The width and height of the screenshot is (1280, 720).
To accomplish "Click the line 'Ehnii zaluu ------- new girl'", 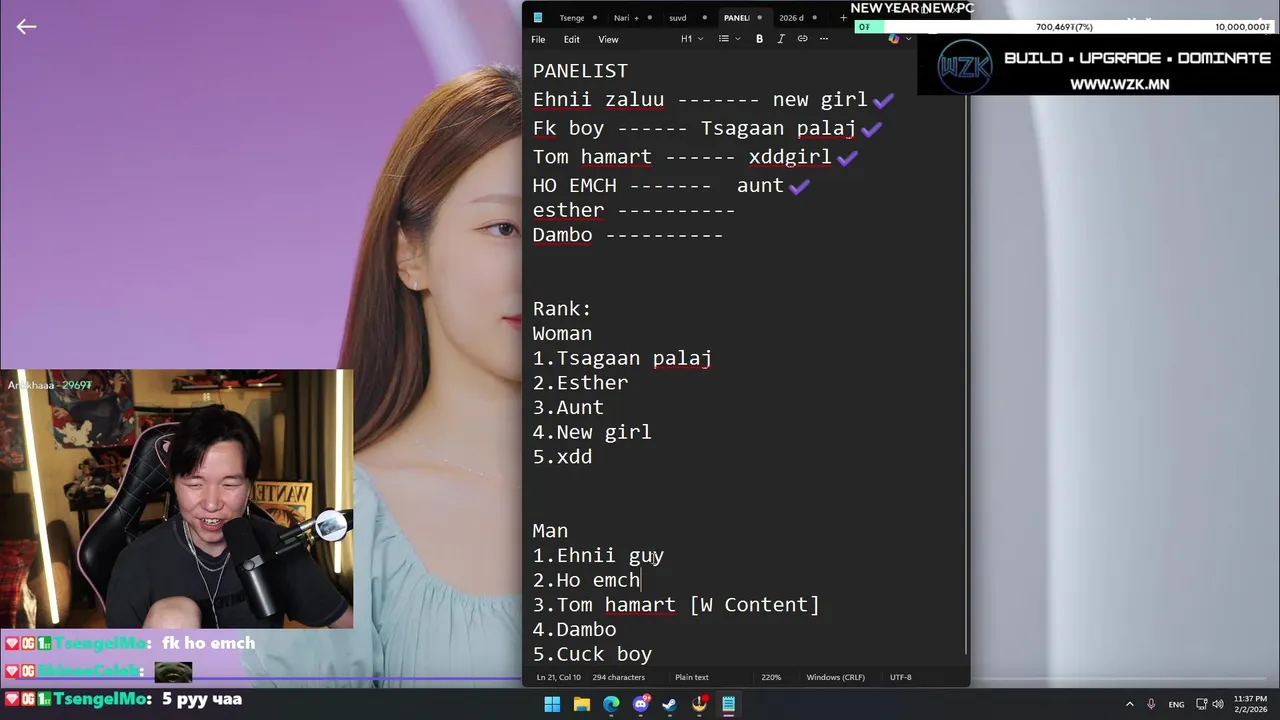I will pos(700,100).
